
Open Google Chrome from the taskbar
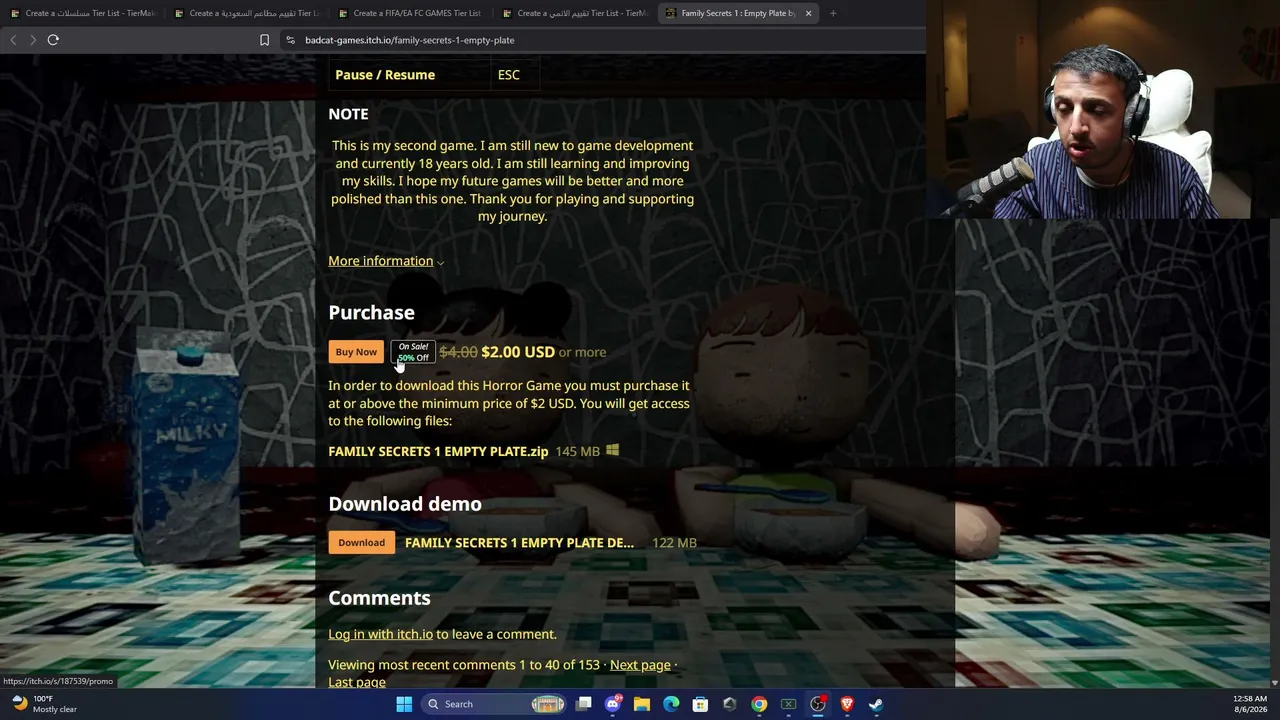coord(759,704)
